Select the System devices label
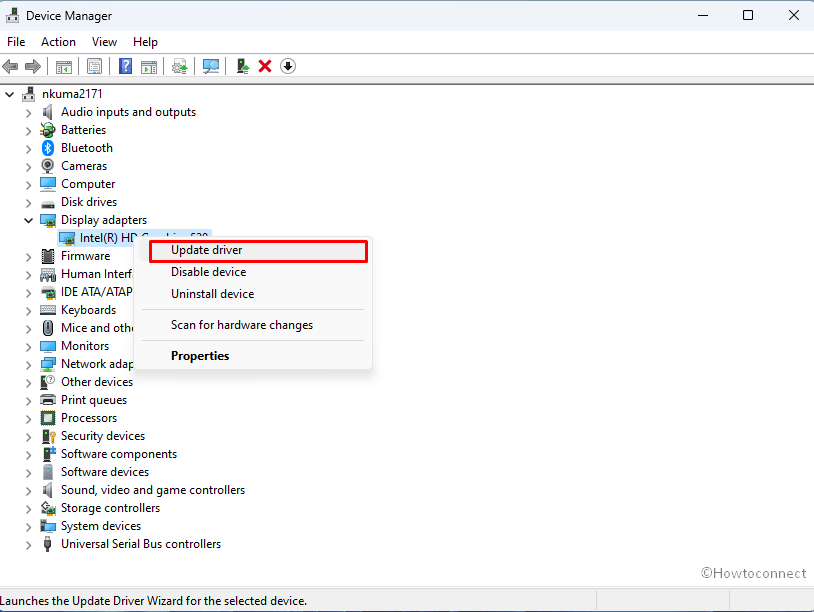 [x=101, y=526]
